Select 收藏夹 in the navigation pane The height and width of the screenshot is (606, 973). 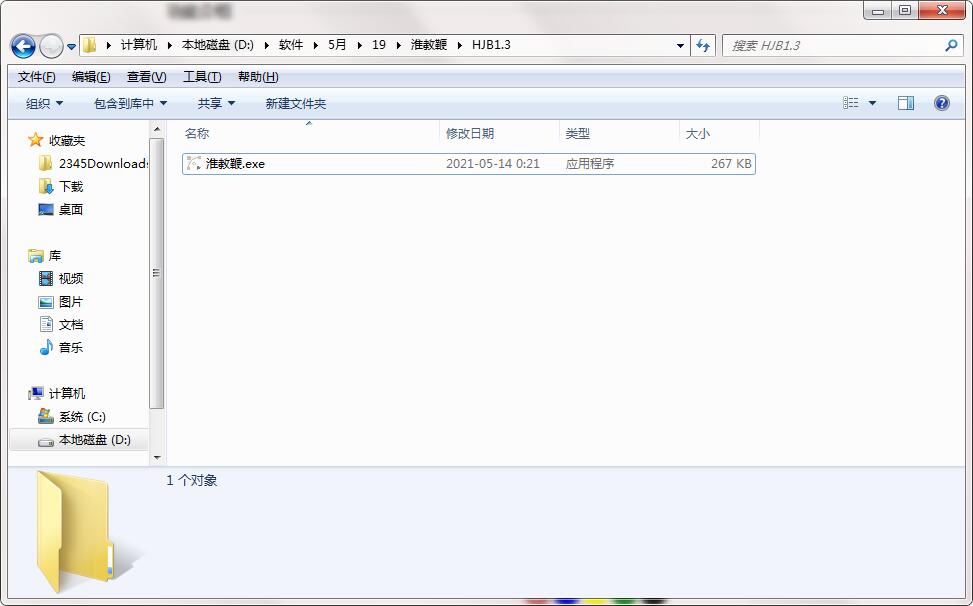(x=67, y=141)
